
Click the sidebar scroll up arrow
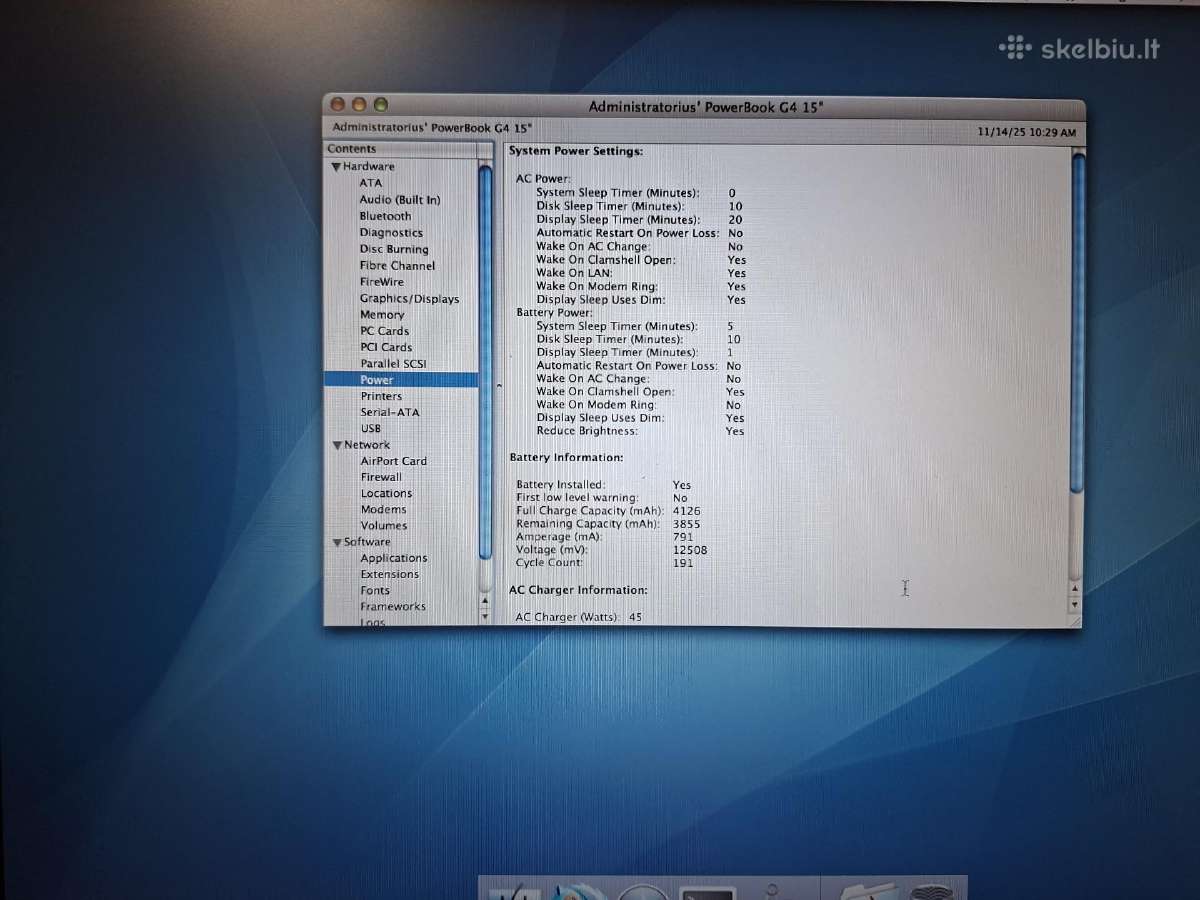(486, 600)
